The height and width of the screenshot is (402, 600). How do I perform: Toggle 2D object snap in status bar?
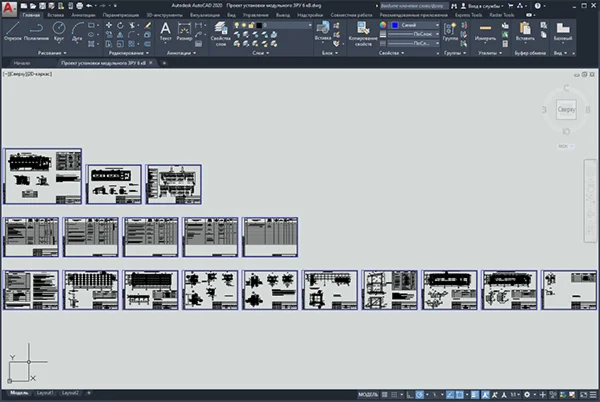point(460,394)
